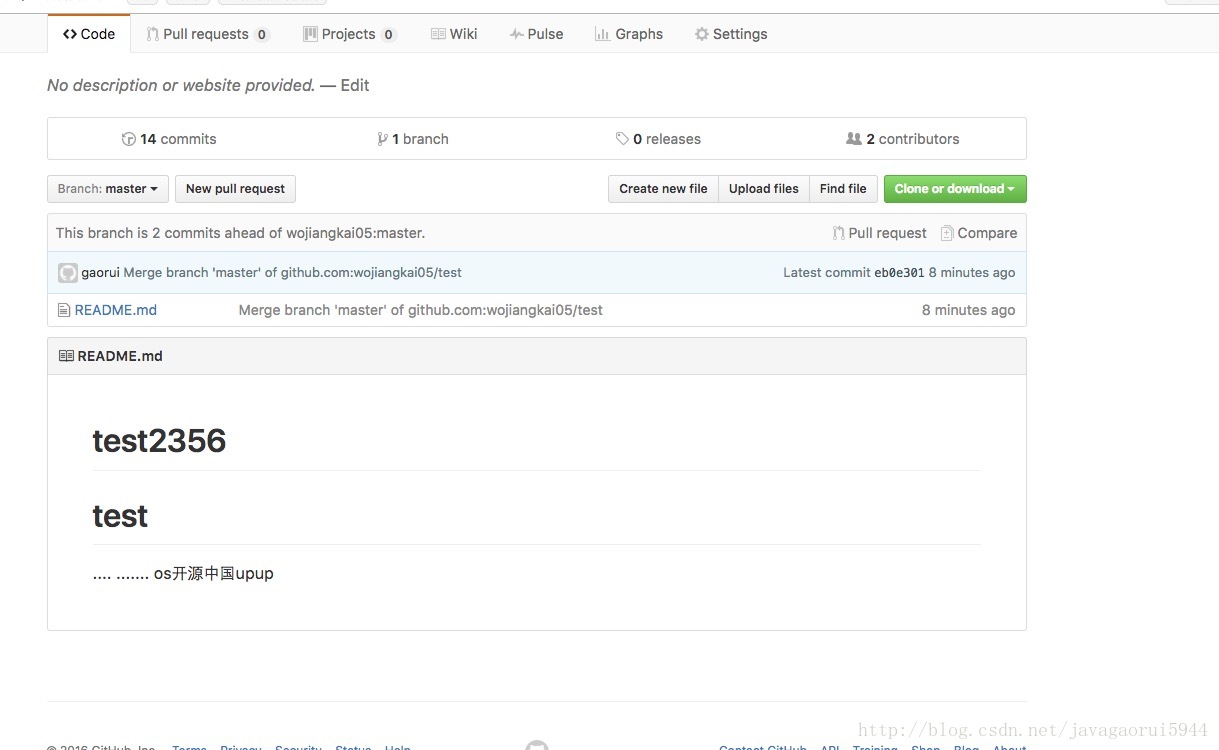Click the Pulse activity icon
Image resolution: width=1219 pixels, height=750 pixels.
point(516,34)
